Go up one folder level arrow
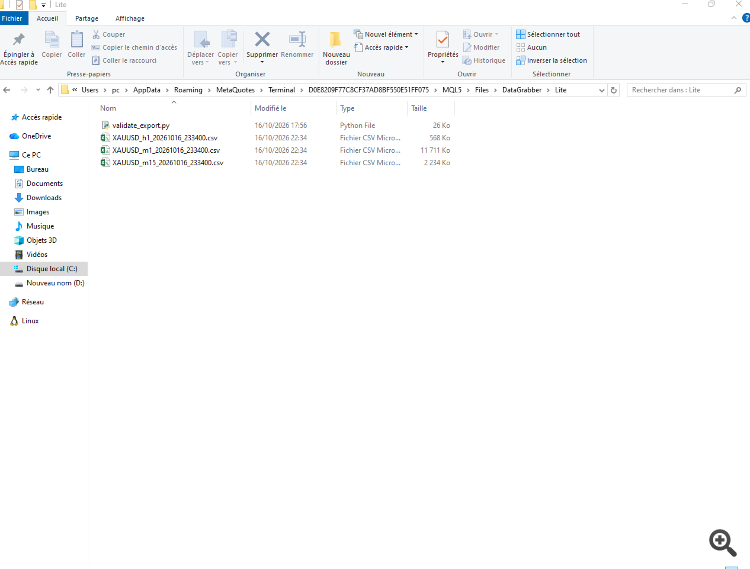 pyautogui.click(x=50, y=90)
